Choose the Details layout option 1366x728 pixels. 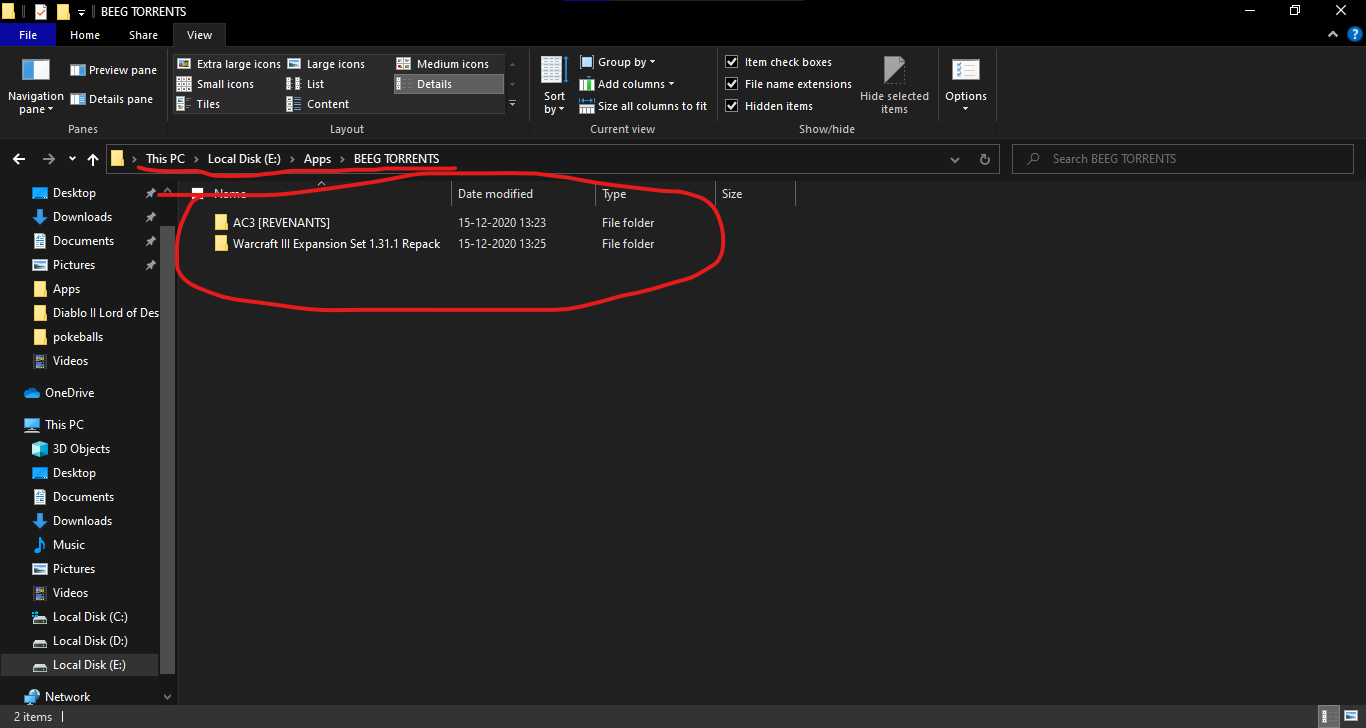(x=448, y=84)
